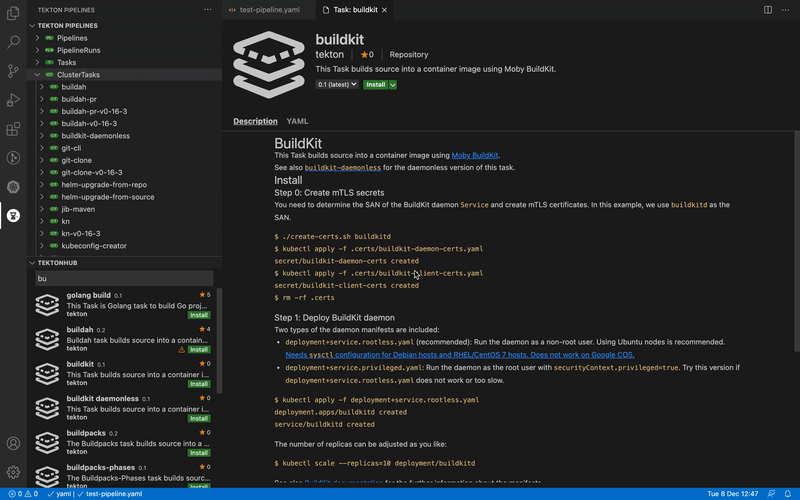Screen dimensions: 800x500
Task: Click the buildpacks task icon
Action: [x=47, y=442]
